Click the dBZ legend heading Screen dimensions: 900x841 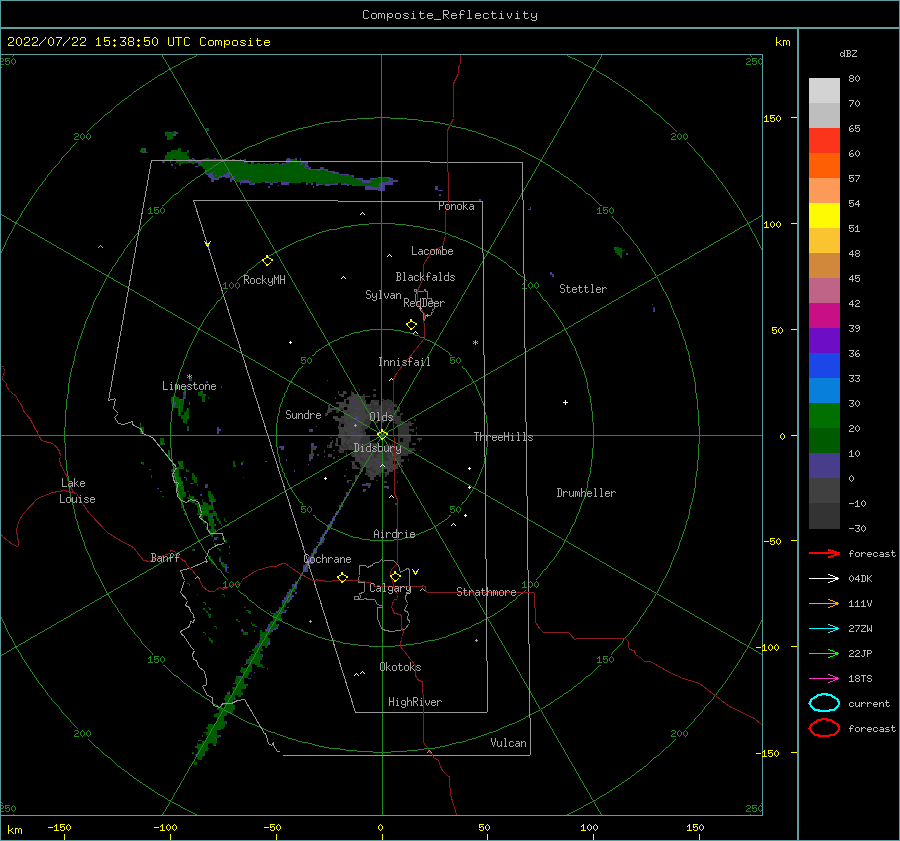pos(848,53)
